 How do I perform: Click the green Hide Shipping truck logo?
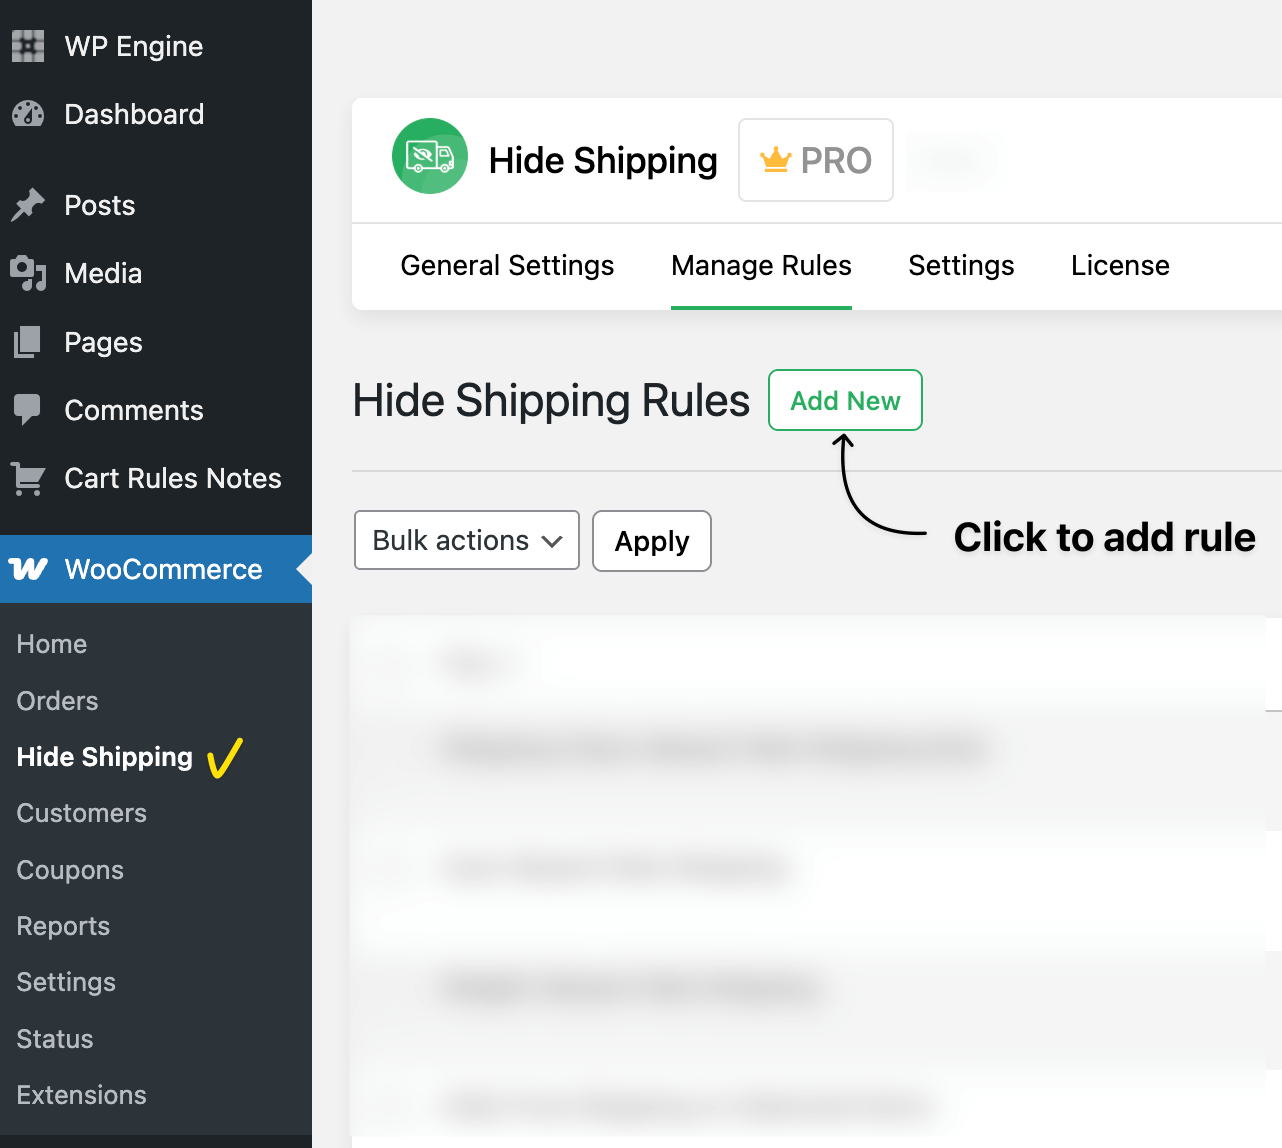(430, 156)
